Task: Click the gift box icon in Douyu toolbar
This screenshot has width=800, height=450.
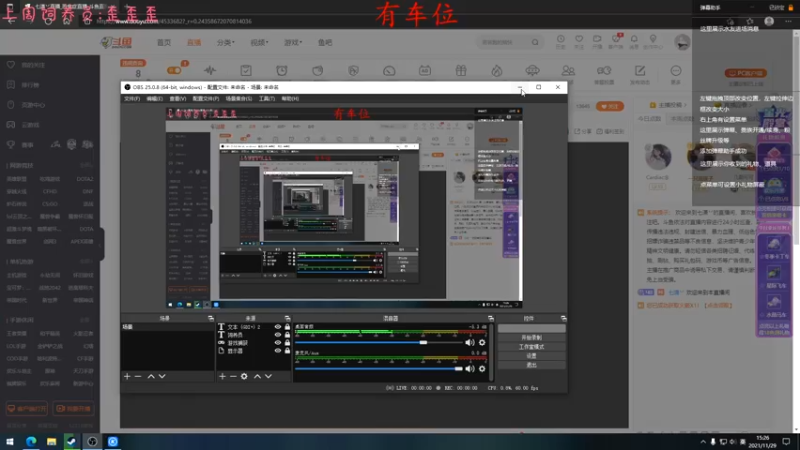Action: (x=461, y=71)
